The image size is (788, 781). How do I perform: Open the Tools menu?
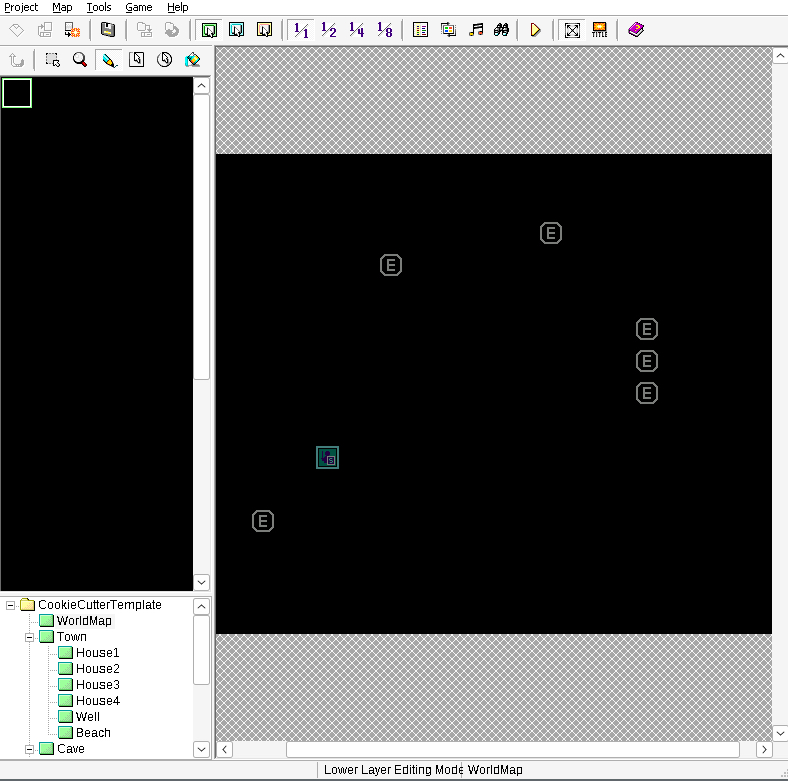pyautogui.click(x=99, y=7)
